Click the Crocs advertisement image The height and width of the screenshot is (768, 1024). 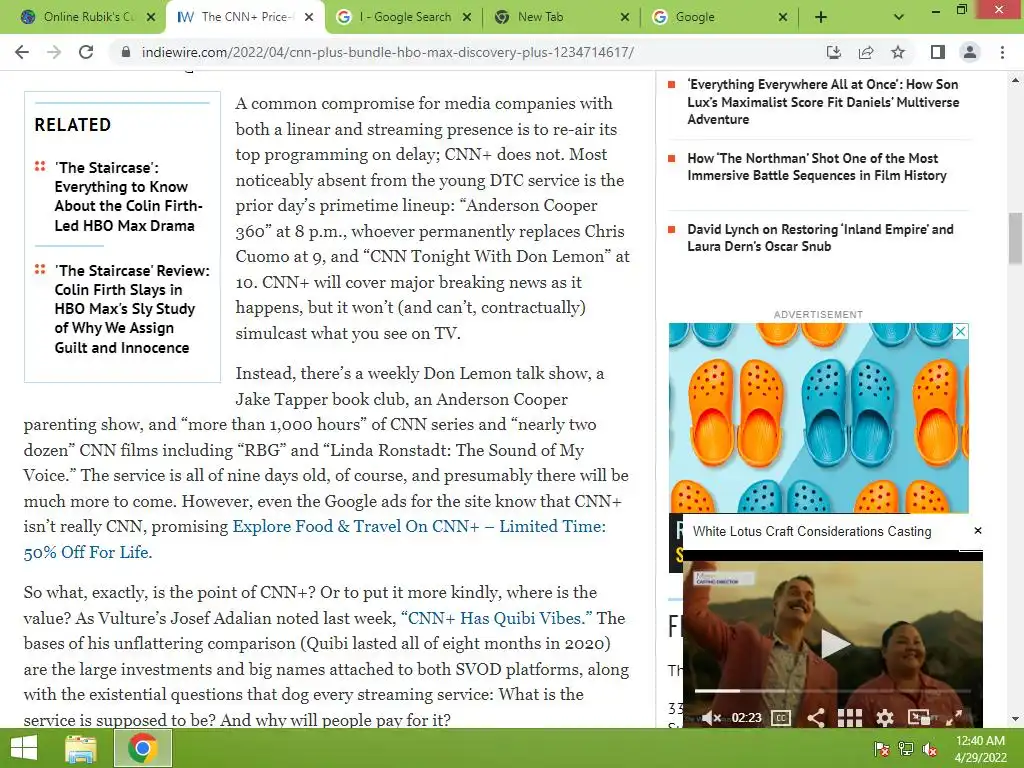[x=818, y=418]
